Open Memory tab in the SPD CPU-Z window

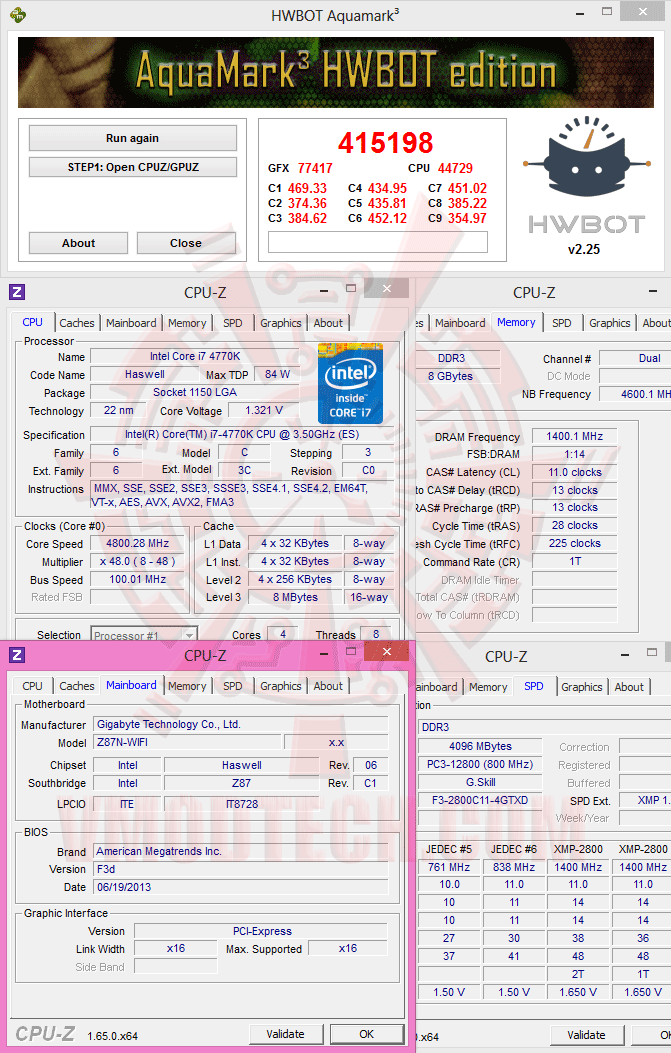click(x=488, y=687)
